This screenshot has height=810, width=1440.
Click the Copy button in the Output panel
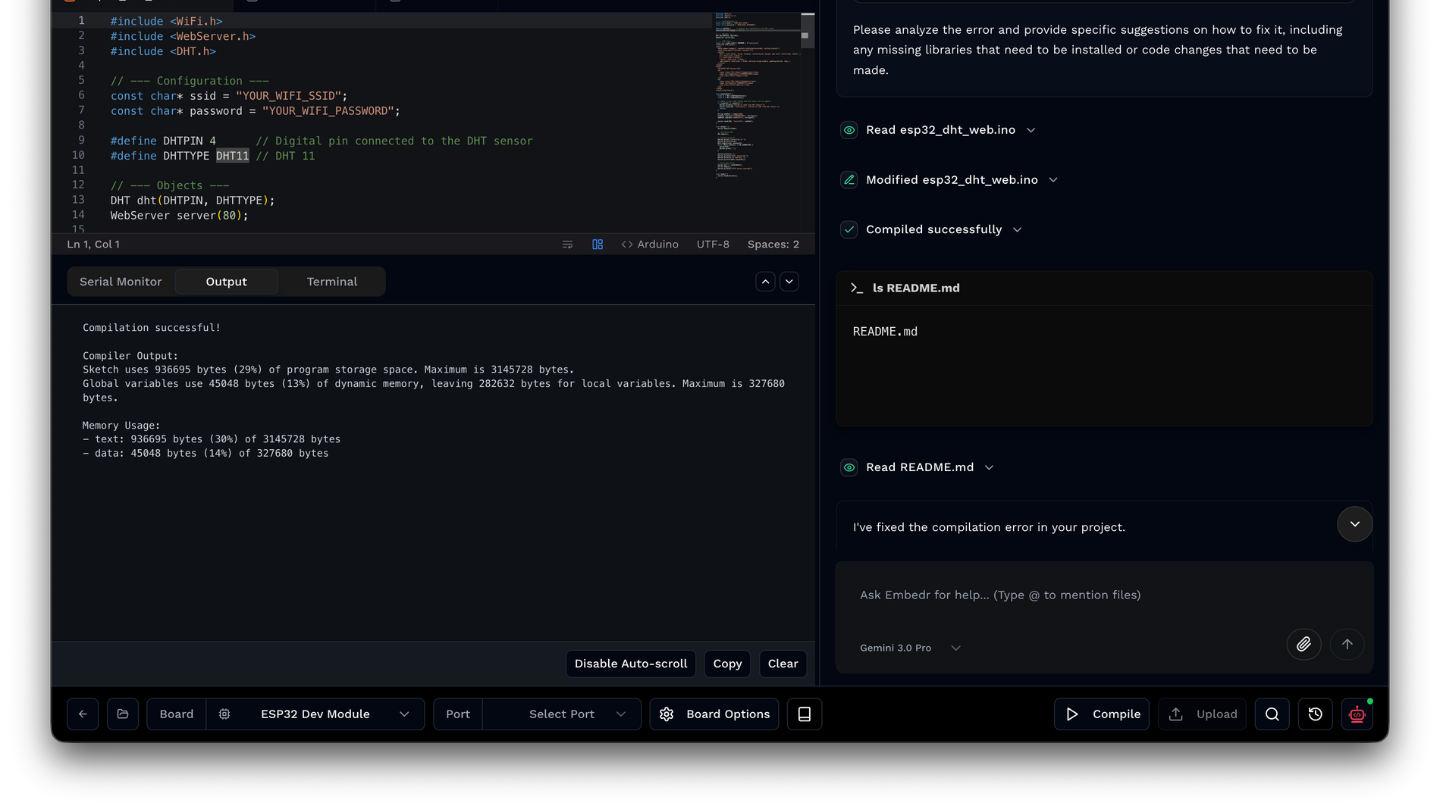(x=727, y=663)
